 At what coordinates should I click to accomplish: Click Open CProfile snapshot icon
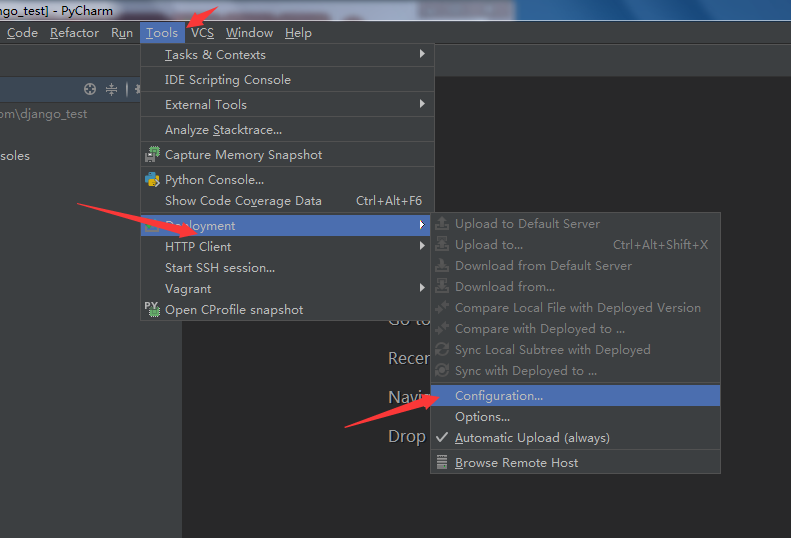(152, 309)
